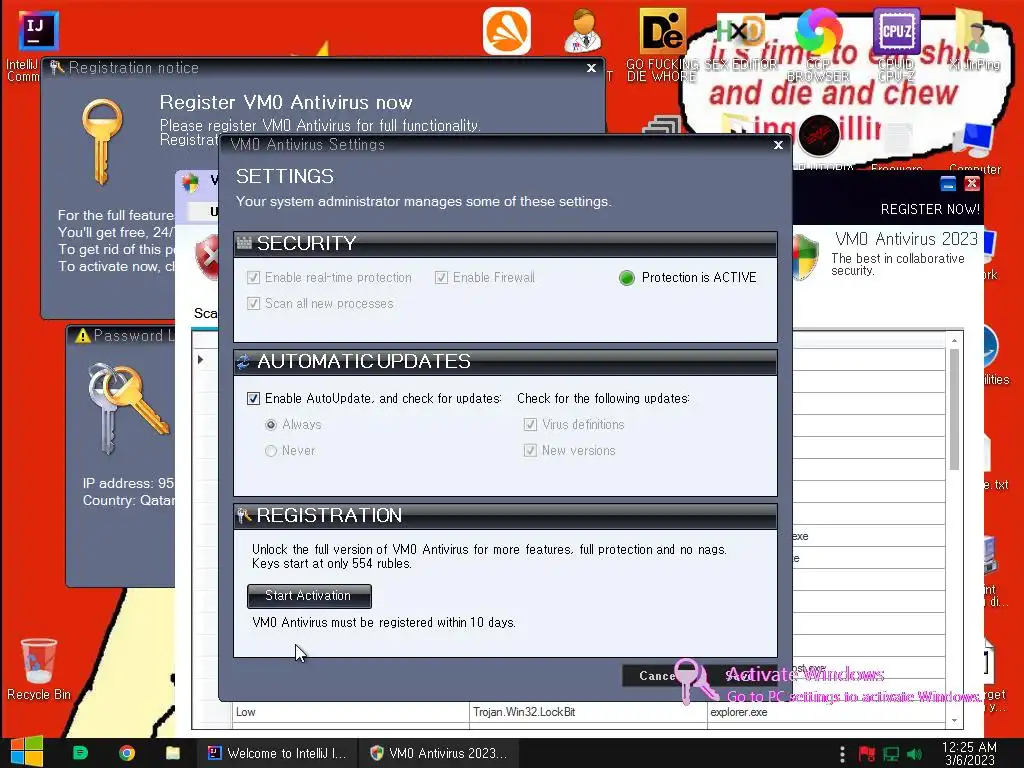The width and height of the screenshot is (1024, 768).
Task: Open the HxD hex editor desktop icon
Action: point(740,31)
